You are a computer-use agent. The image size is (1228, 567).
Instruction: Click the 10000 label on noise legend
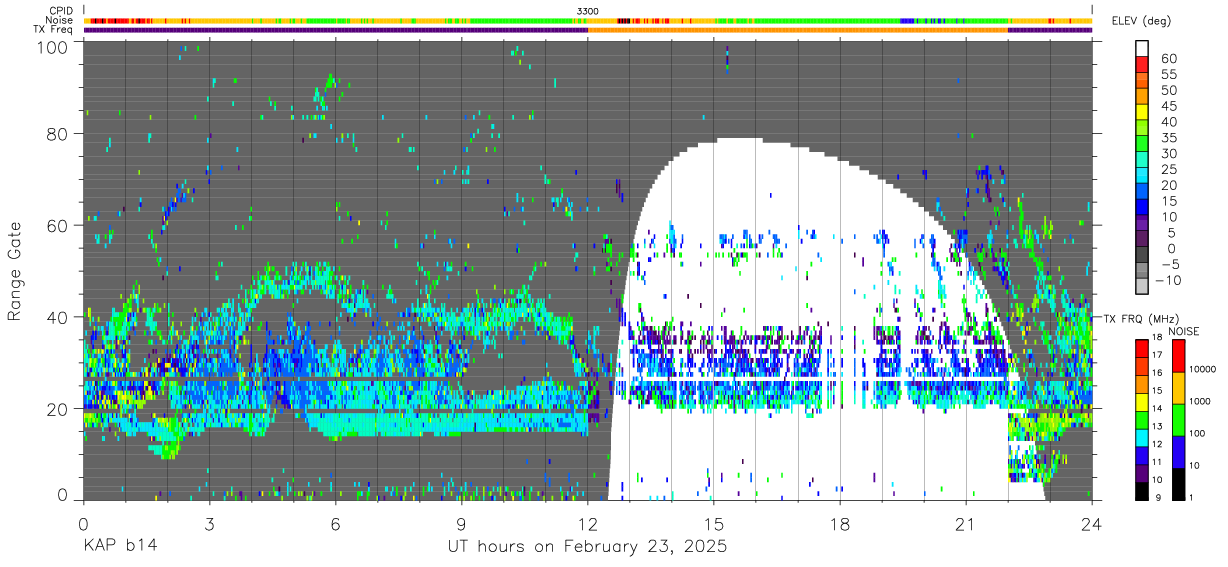tap(1201, 371)
